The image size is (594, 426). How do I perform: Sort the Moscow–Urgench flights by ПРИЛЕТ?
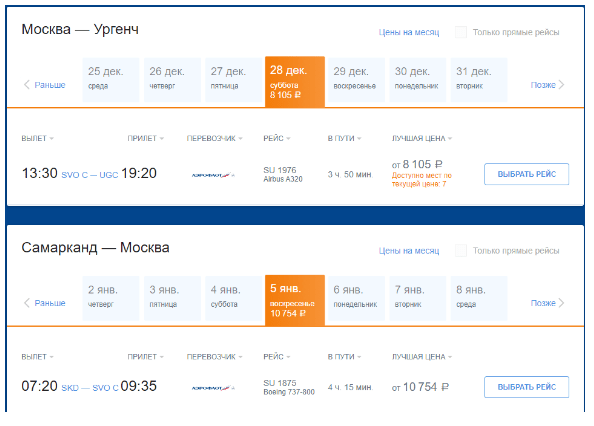[145, 139]
